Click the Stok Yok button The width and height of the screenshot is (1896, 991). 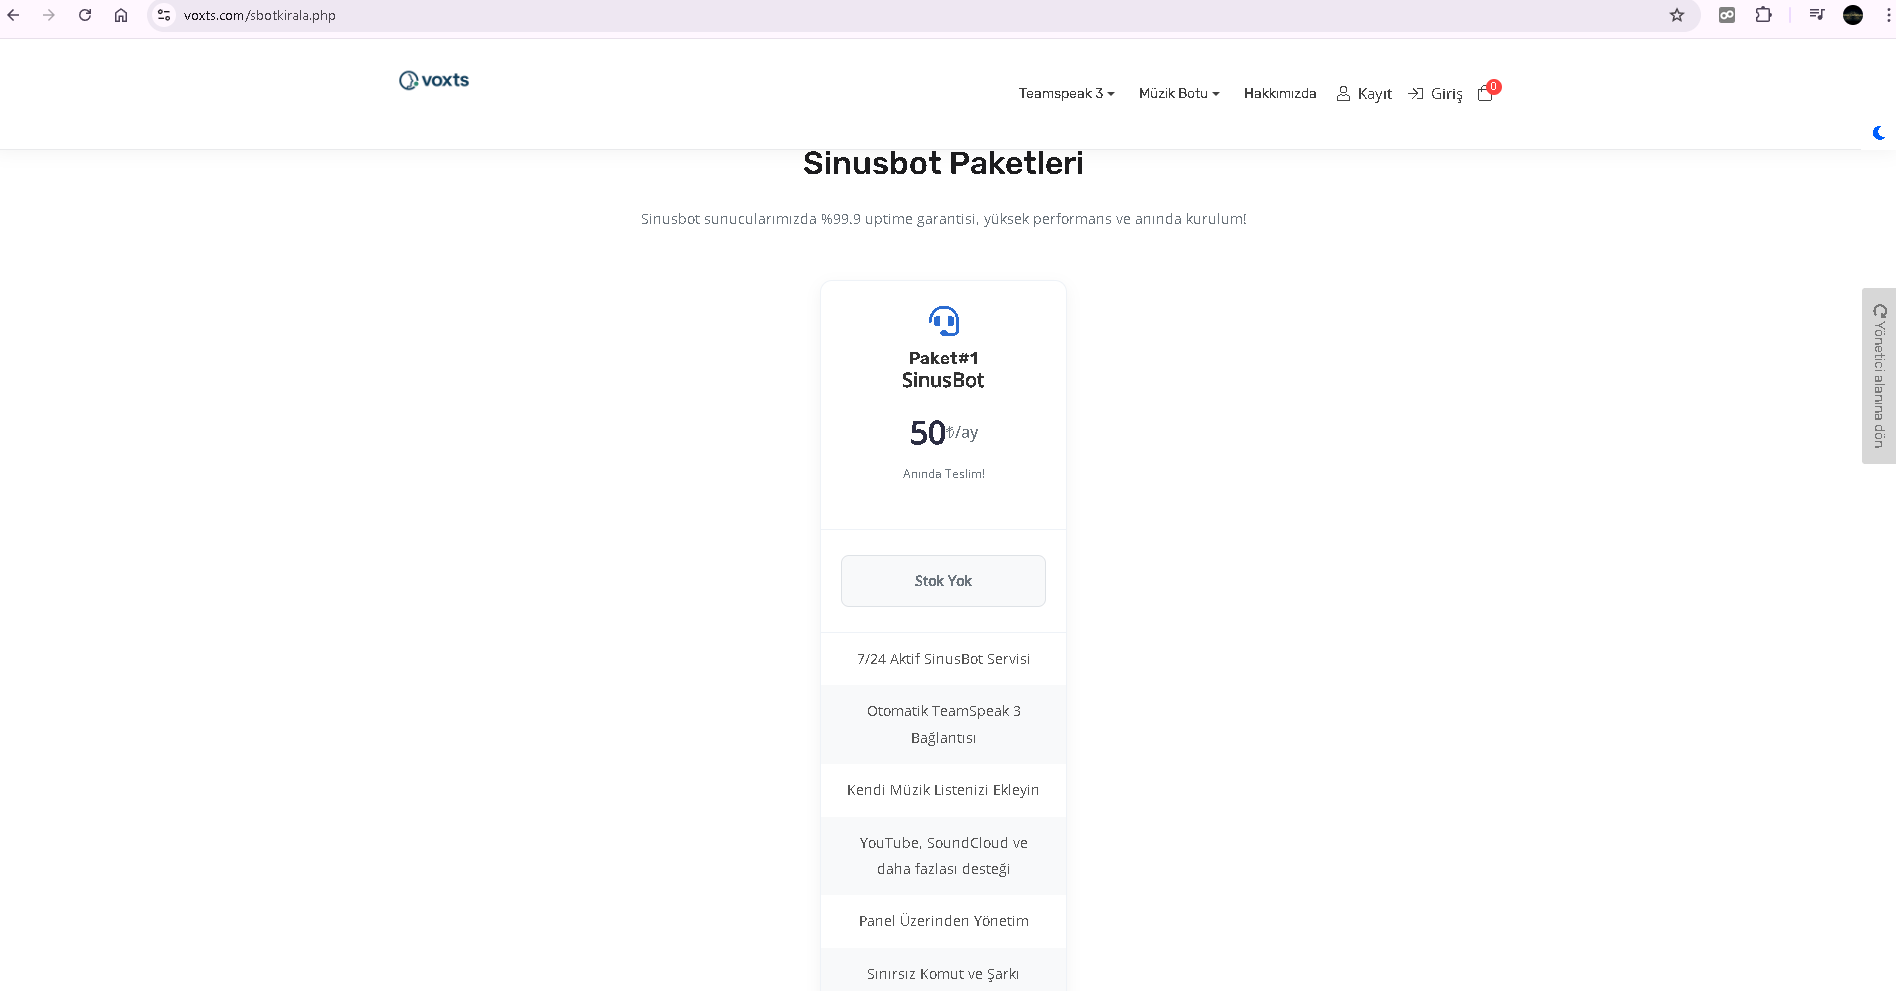943,581
